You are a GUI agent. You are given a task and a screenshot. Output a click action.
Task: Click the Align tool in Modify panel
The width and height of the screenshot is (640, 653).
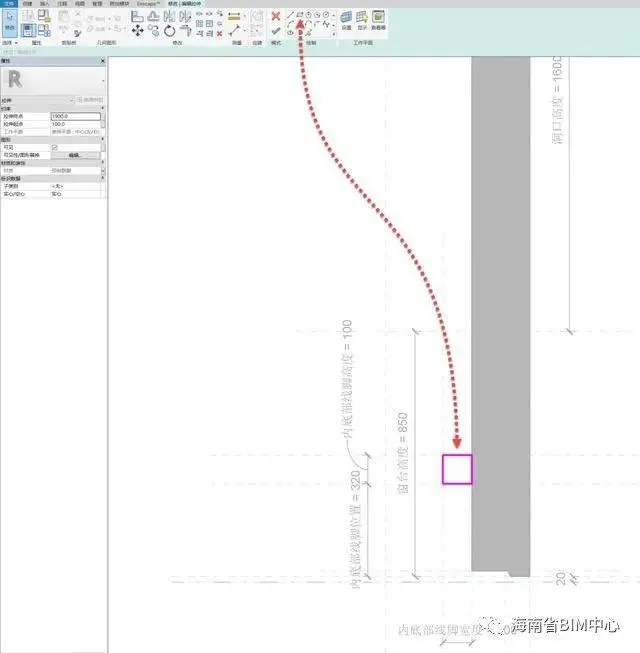(x=137, y=17)
